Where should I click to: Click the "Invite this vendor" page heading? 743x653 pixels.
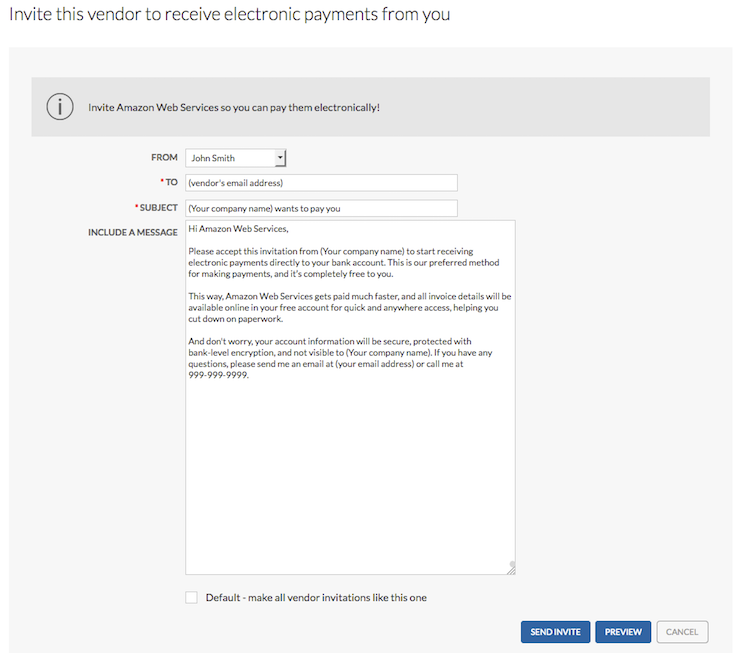[x=230, y=14]
